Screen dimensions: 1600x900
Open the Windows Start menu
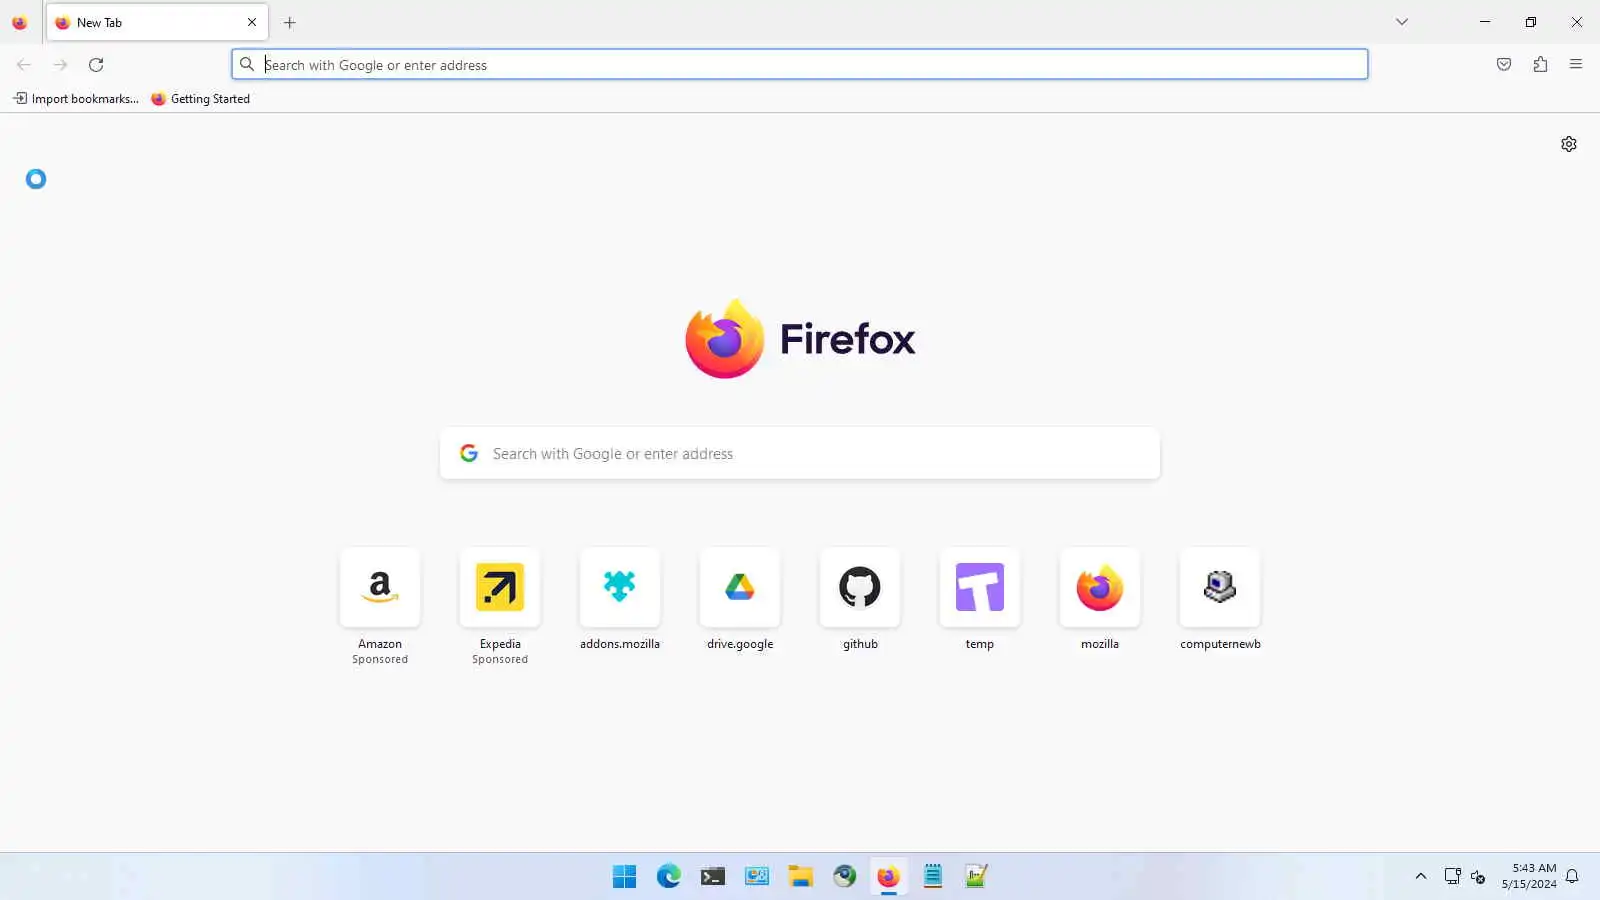point(625,877)
